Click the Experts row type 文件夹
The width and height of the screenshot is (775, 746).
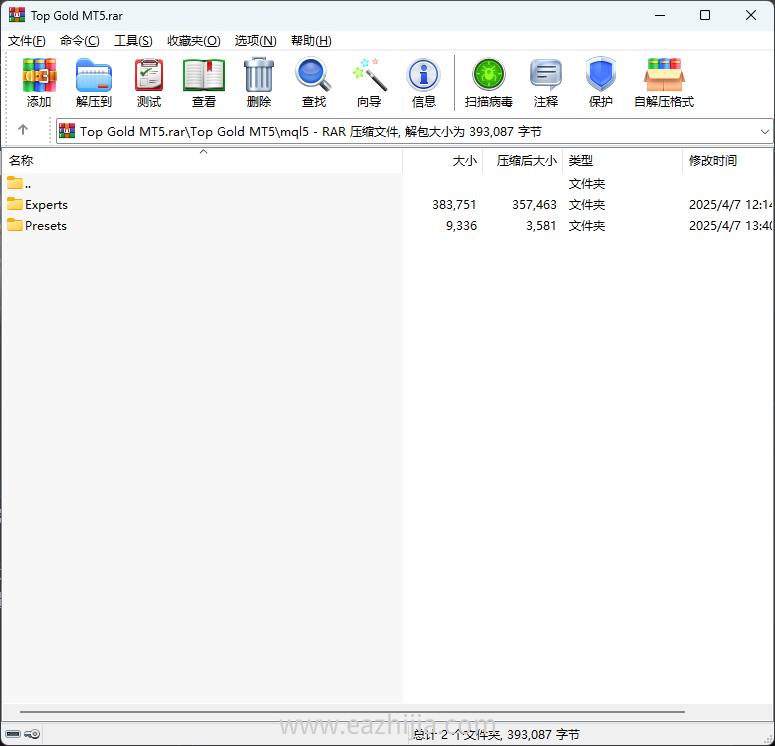(x=587, y=205)
